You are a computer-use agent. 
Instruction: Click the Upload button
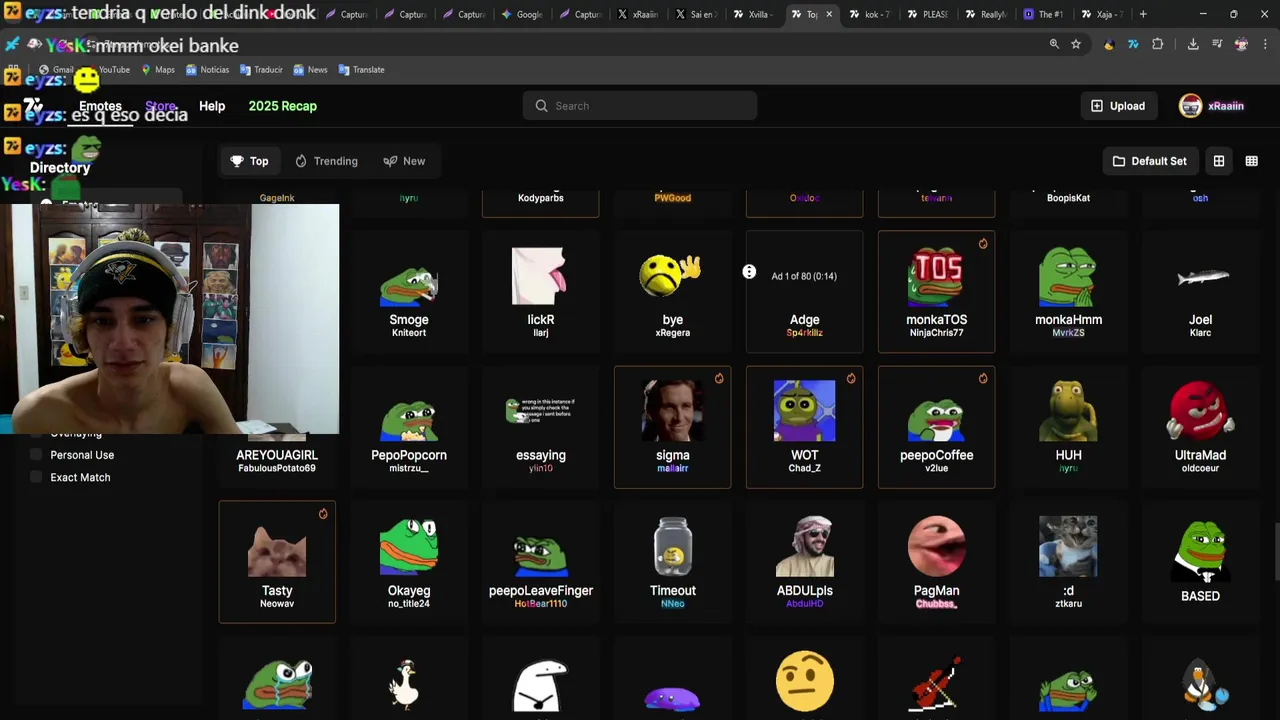click(x=1118, y=106)
